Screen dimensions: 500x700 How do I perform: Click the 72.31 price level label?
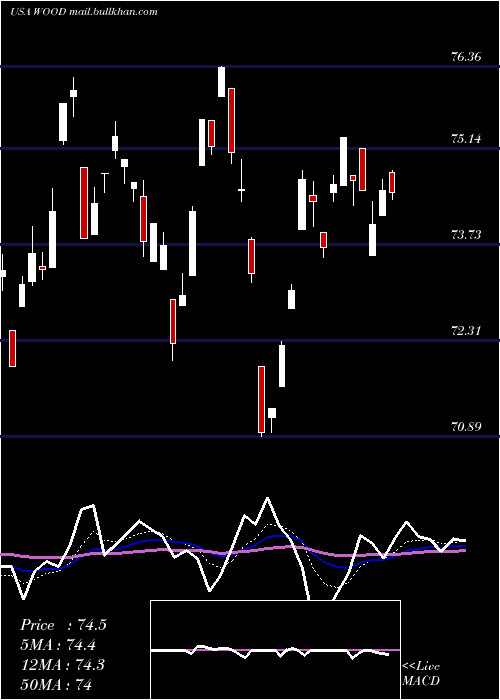point(466,331)
